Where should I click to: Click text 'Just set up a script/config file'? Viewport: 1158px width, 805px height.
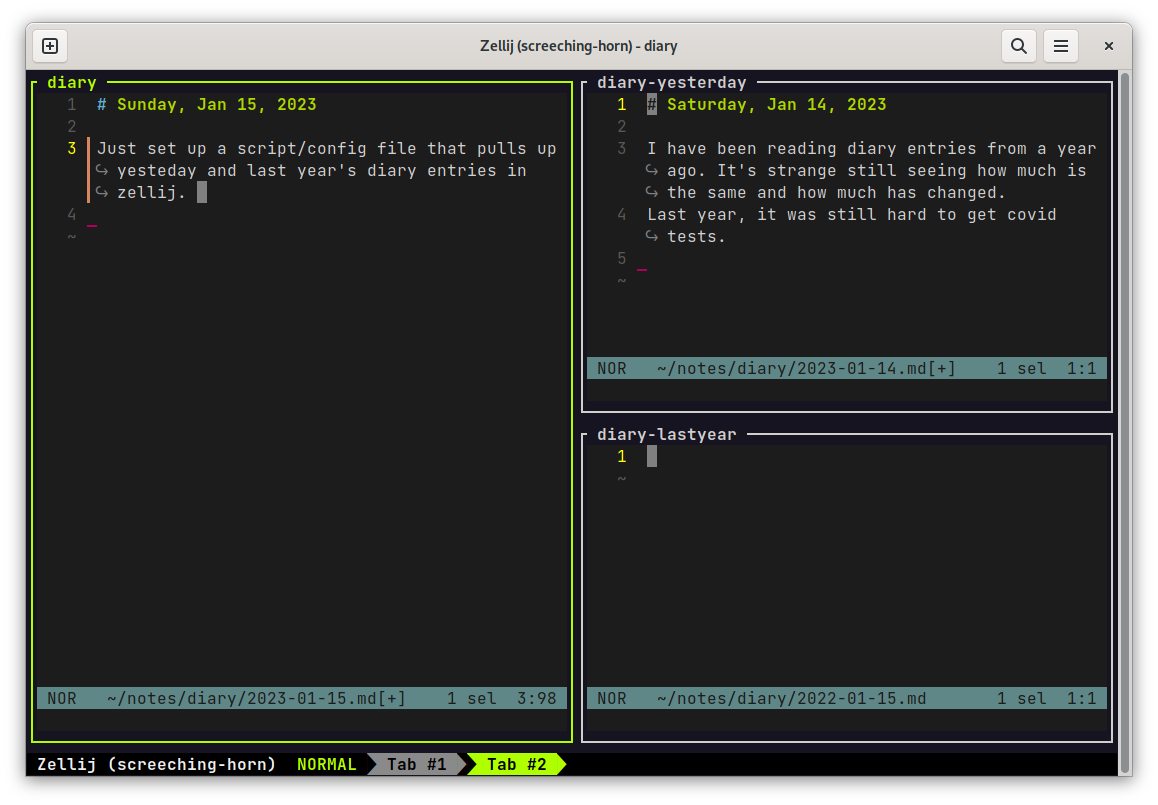[256, 148]
